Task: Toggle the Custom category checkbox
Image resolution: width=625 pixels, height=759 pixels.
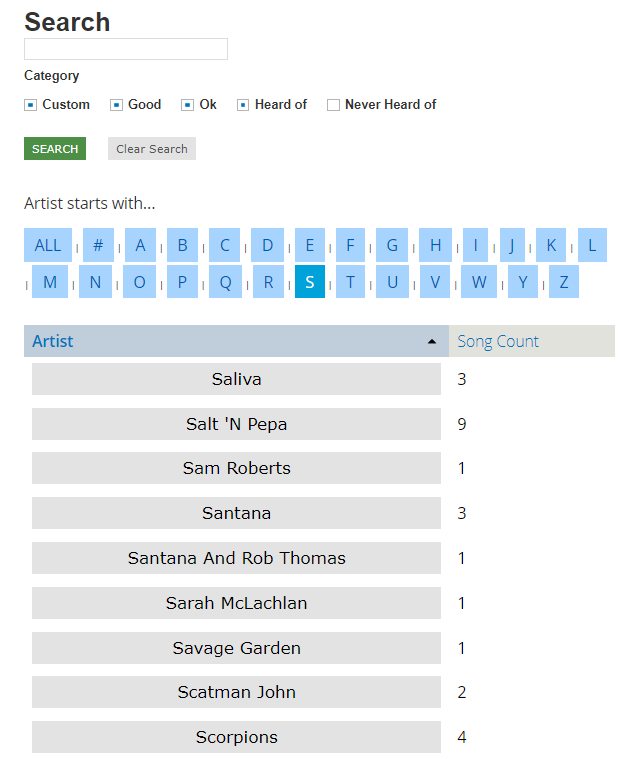Action: [x=30, y=105]
